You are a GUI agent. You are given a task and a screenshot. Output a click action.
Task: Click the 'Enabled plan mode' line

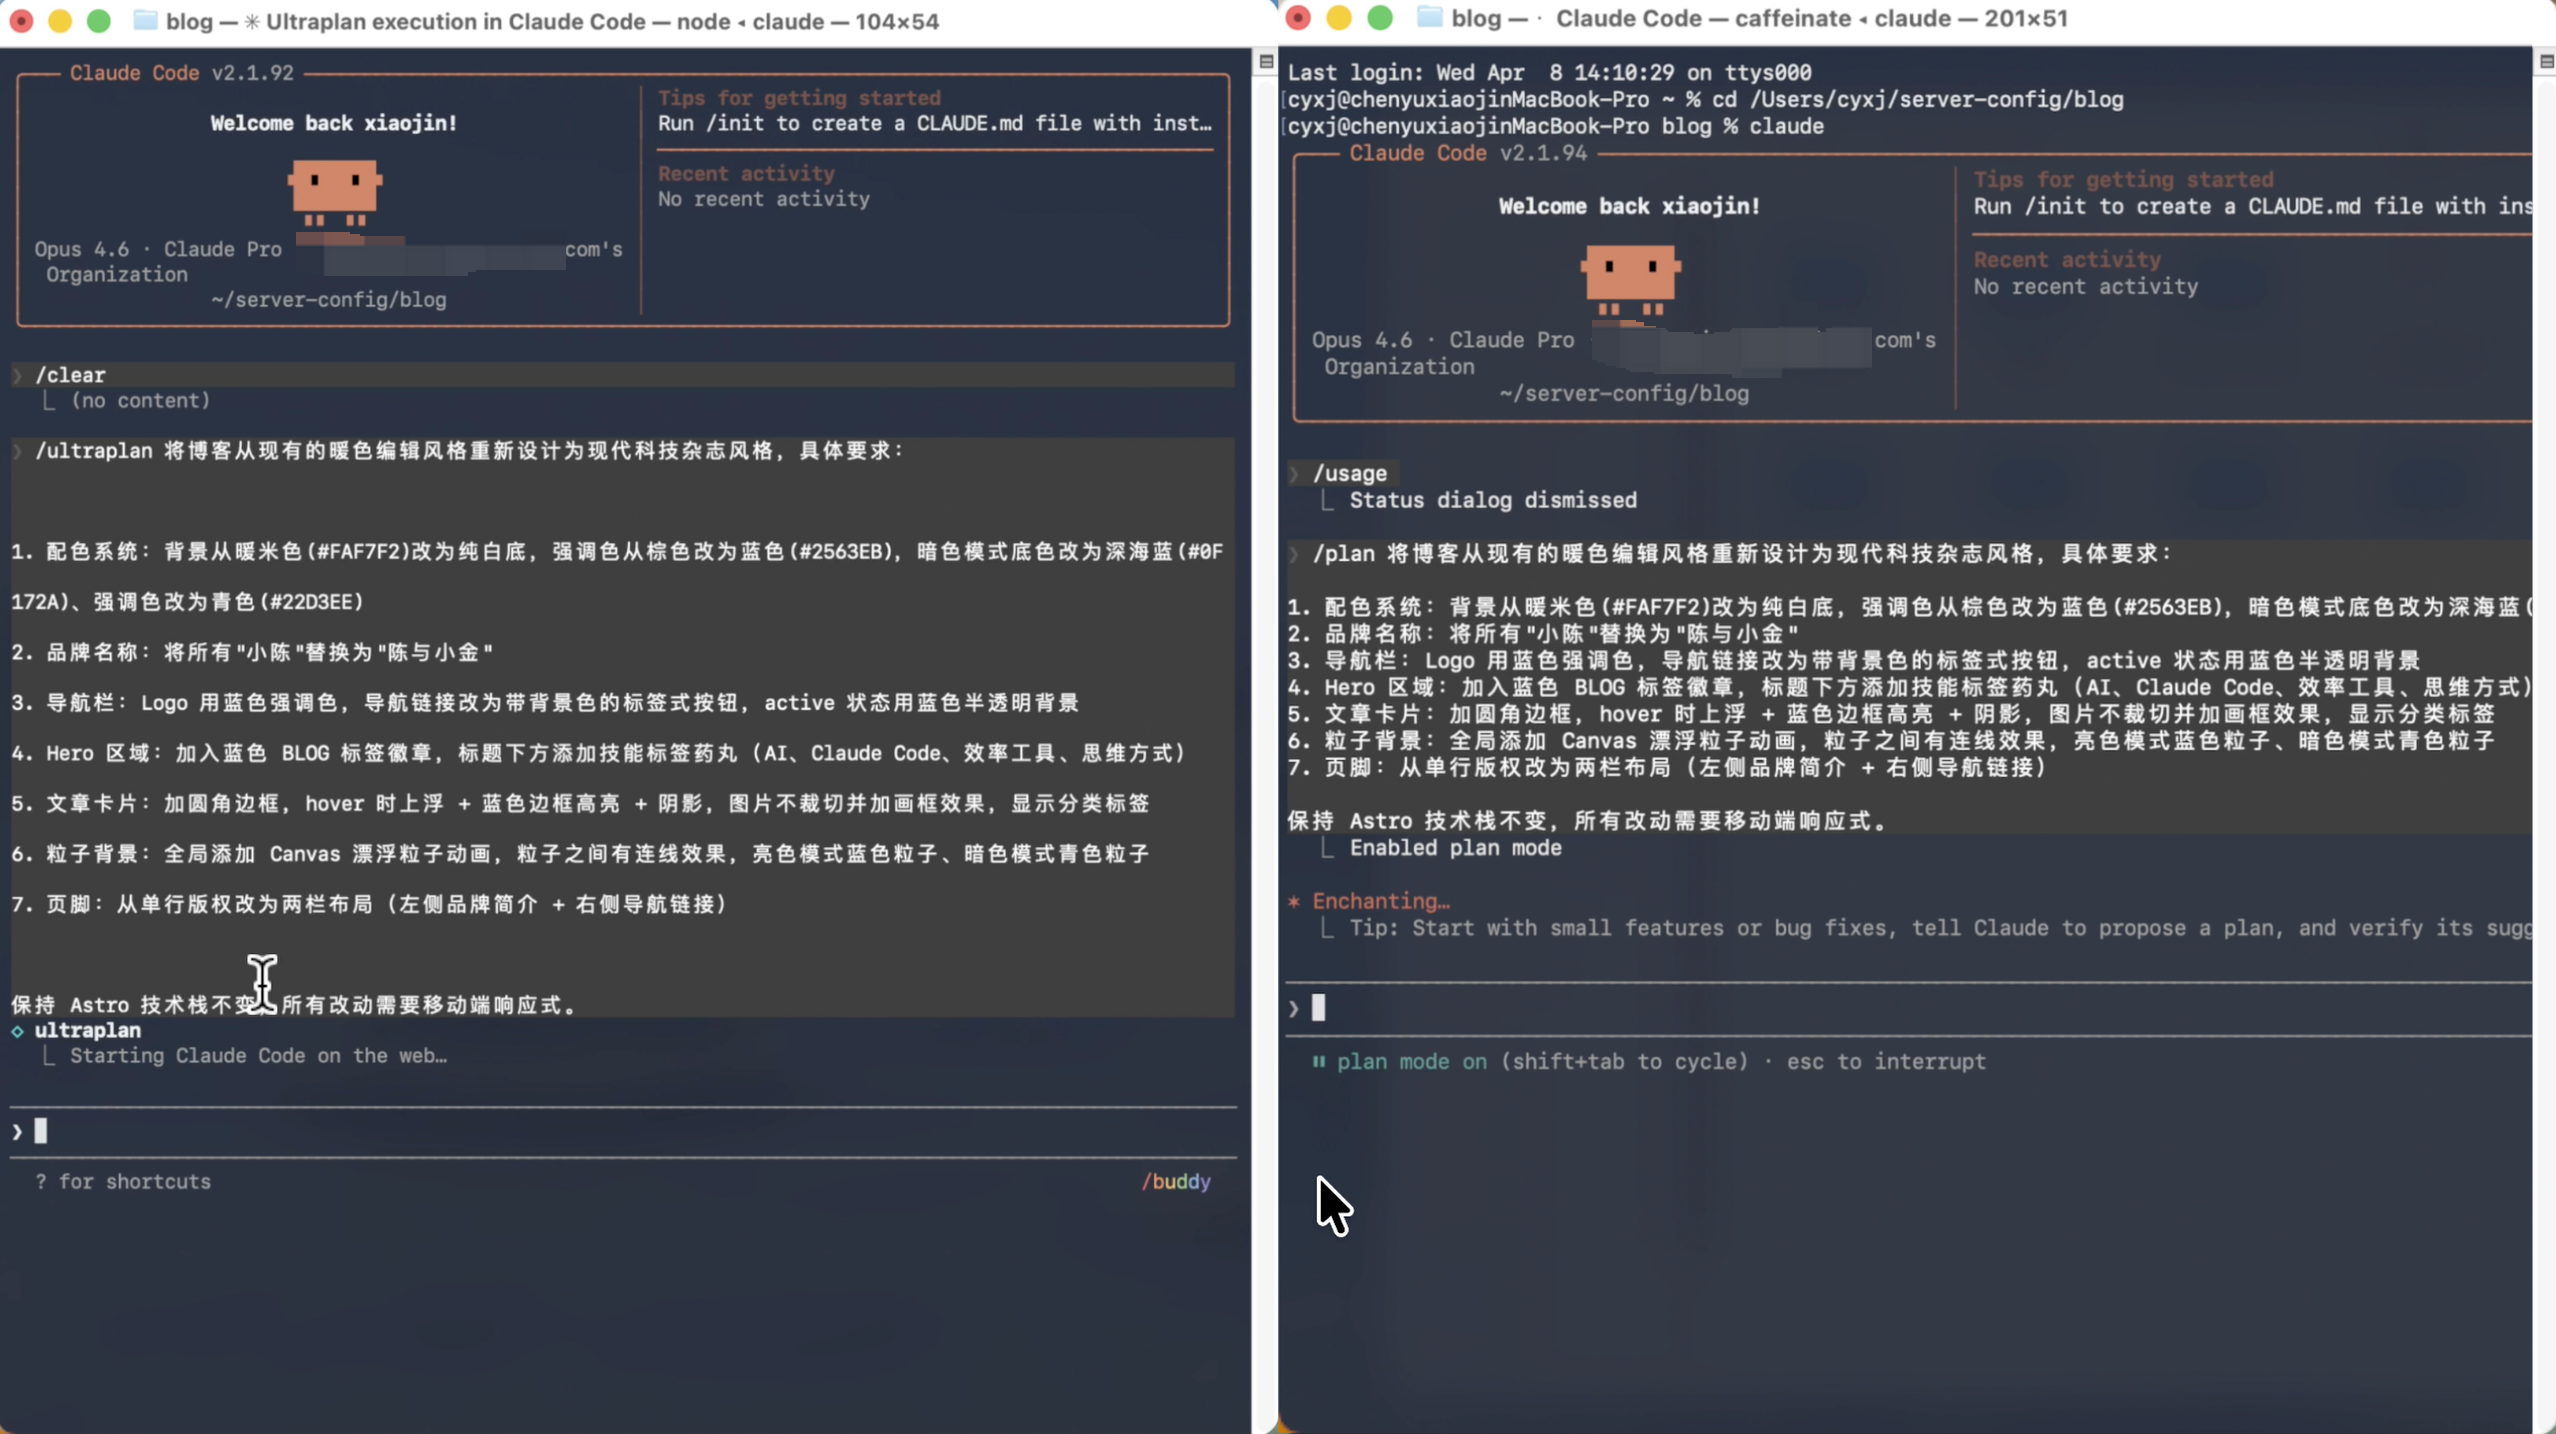click(1455, 848)
